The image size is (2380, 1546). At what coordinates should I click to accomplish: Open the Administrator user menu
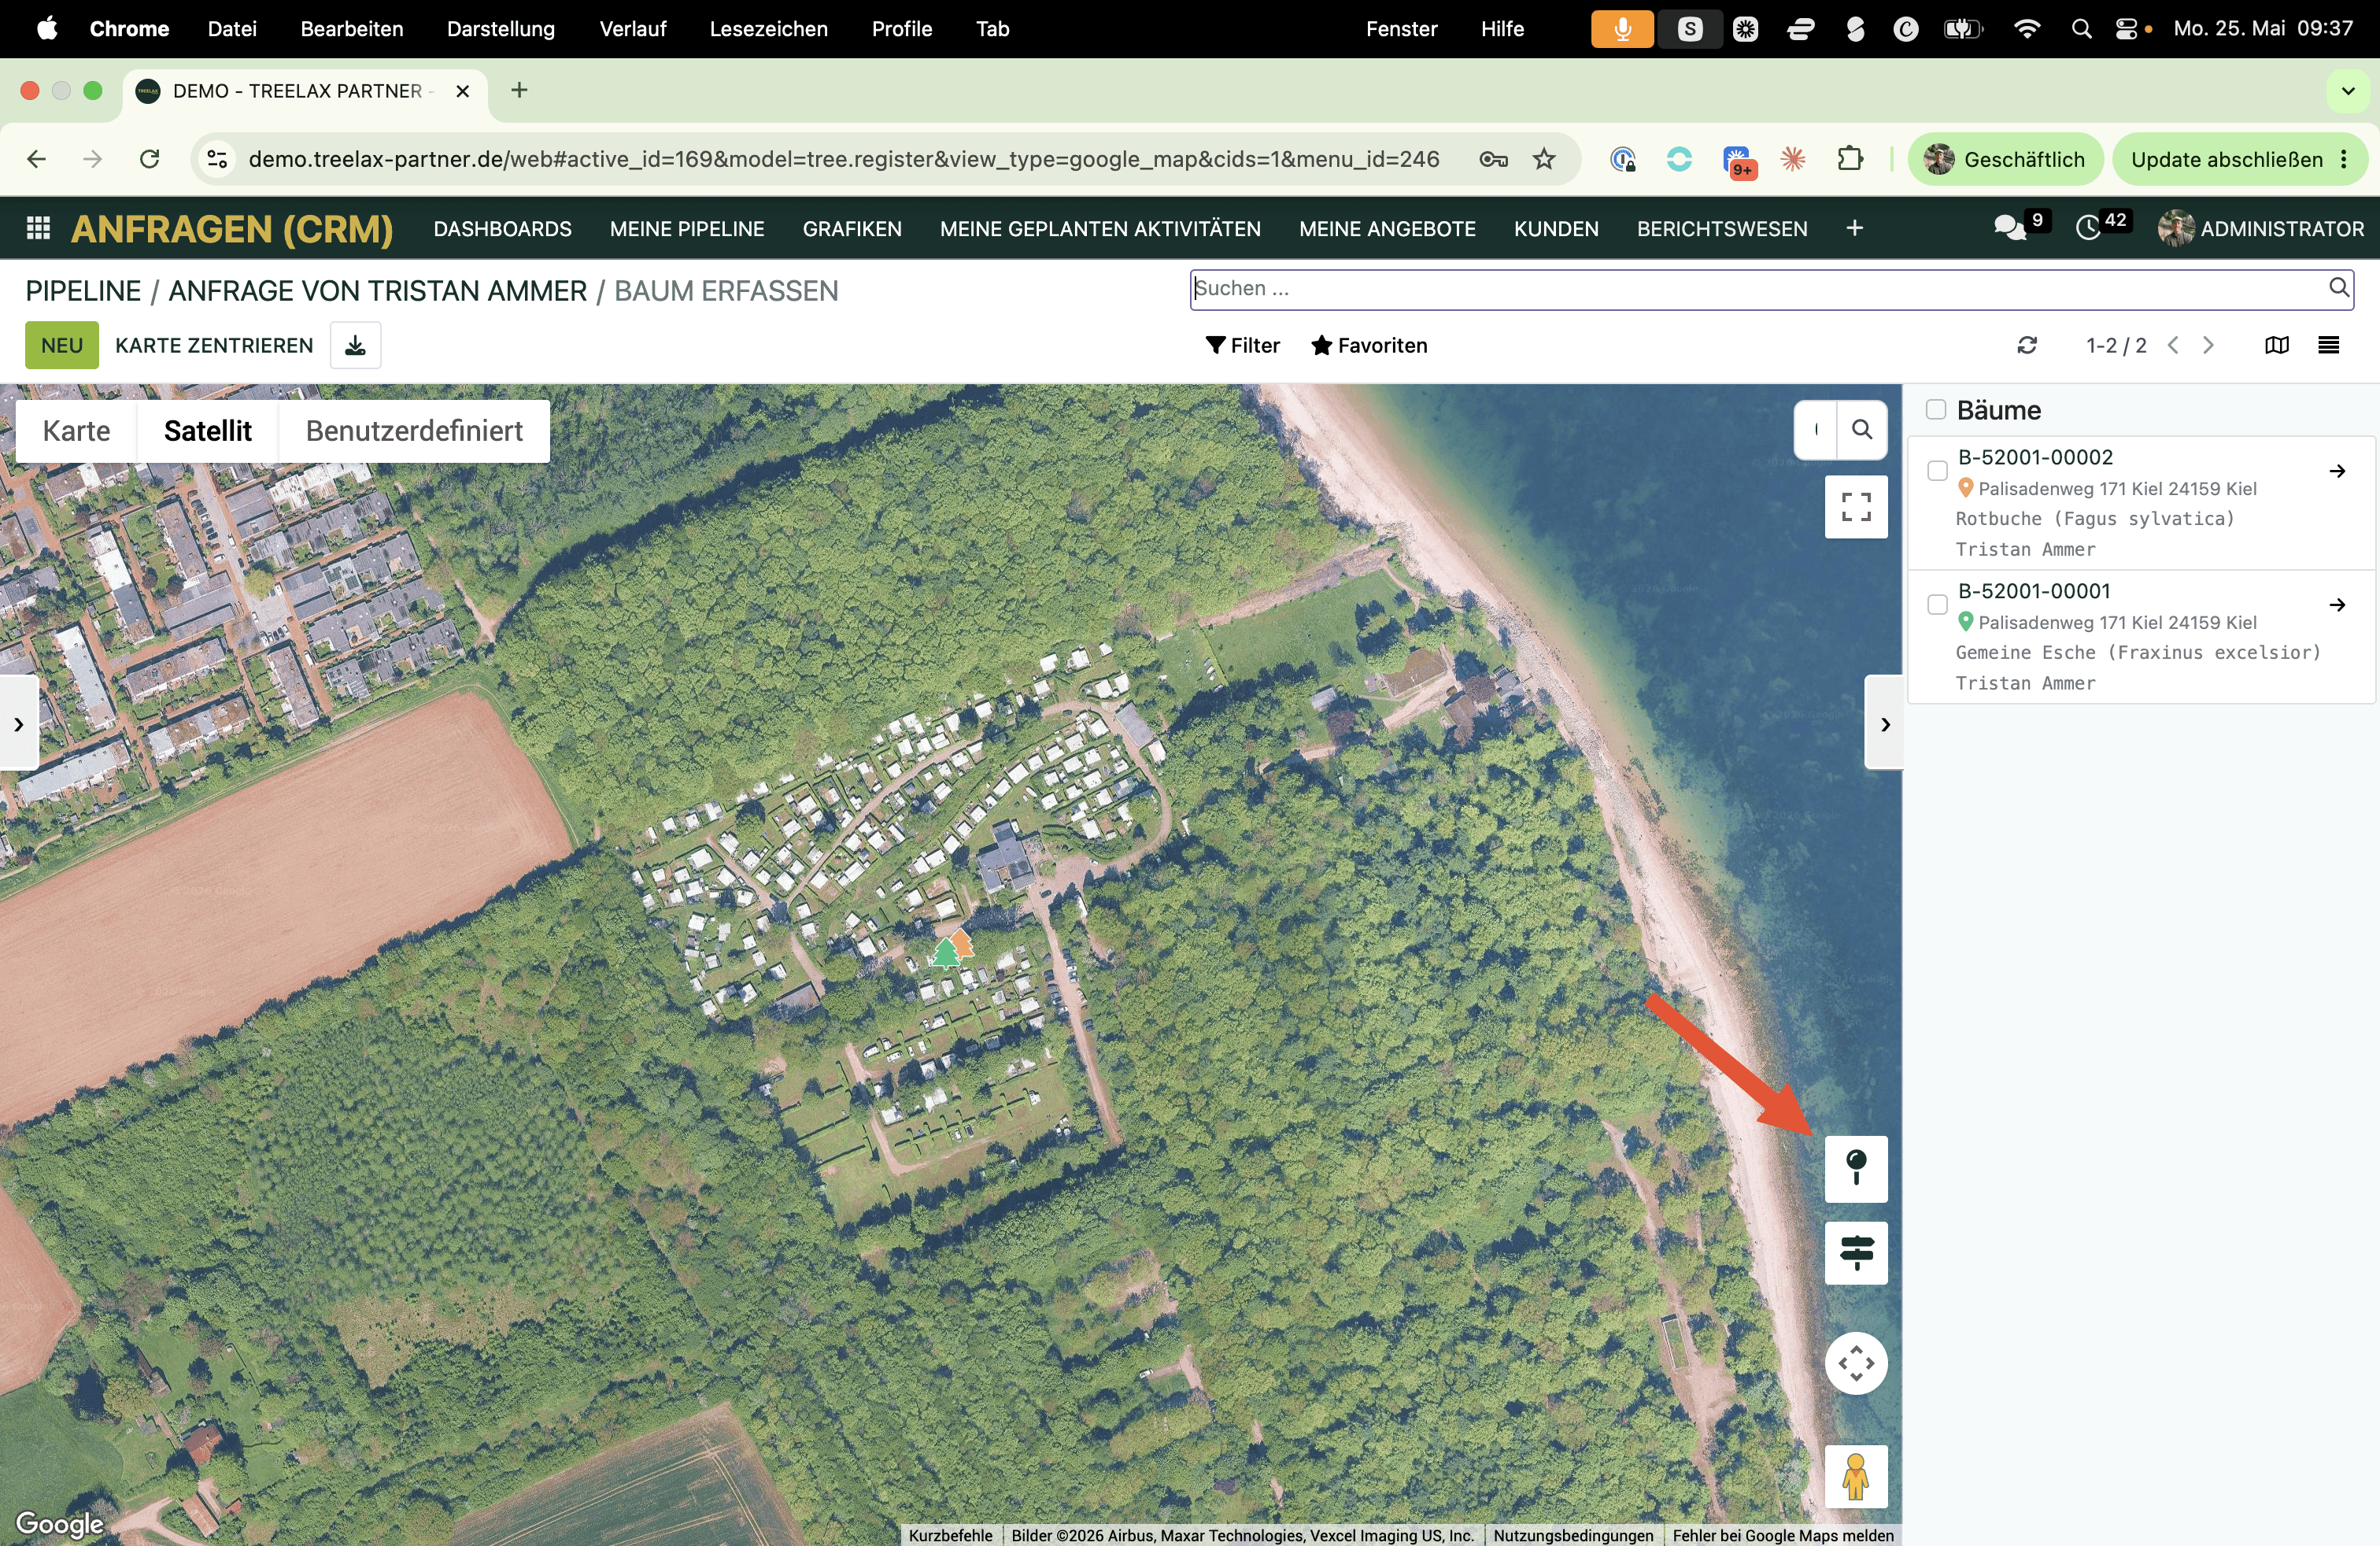point(2261,228)
